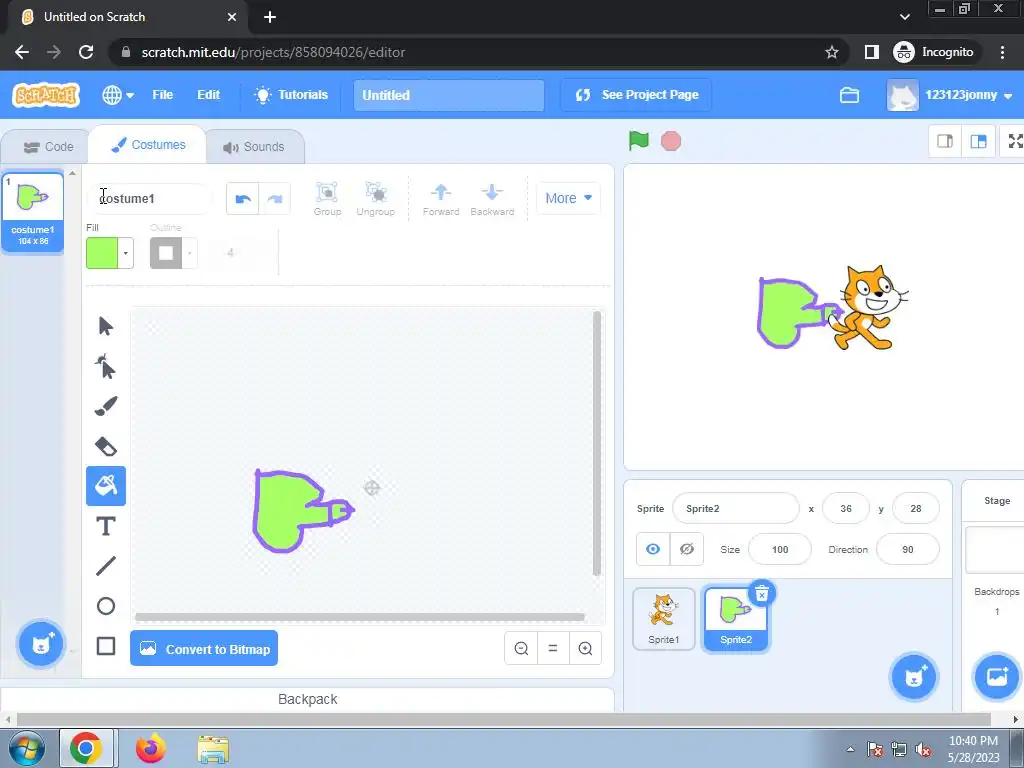This screenshot has width=1024, height=768.
Task: Click the Outline color swatch
Action: [166, 253]
